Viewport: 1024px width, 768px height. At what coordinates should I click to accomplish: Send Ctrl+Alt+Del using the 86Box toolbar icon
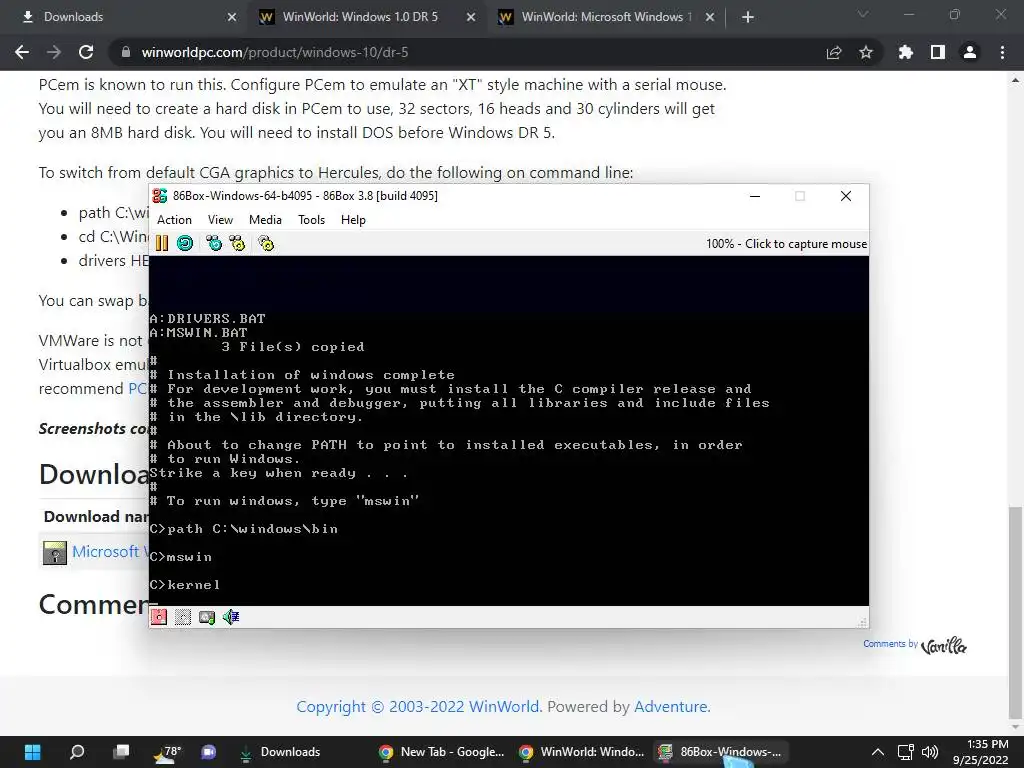coord(214,244)
